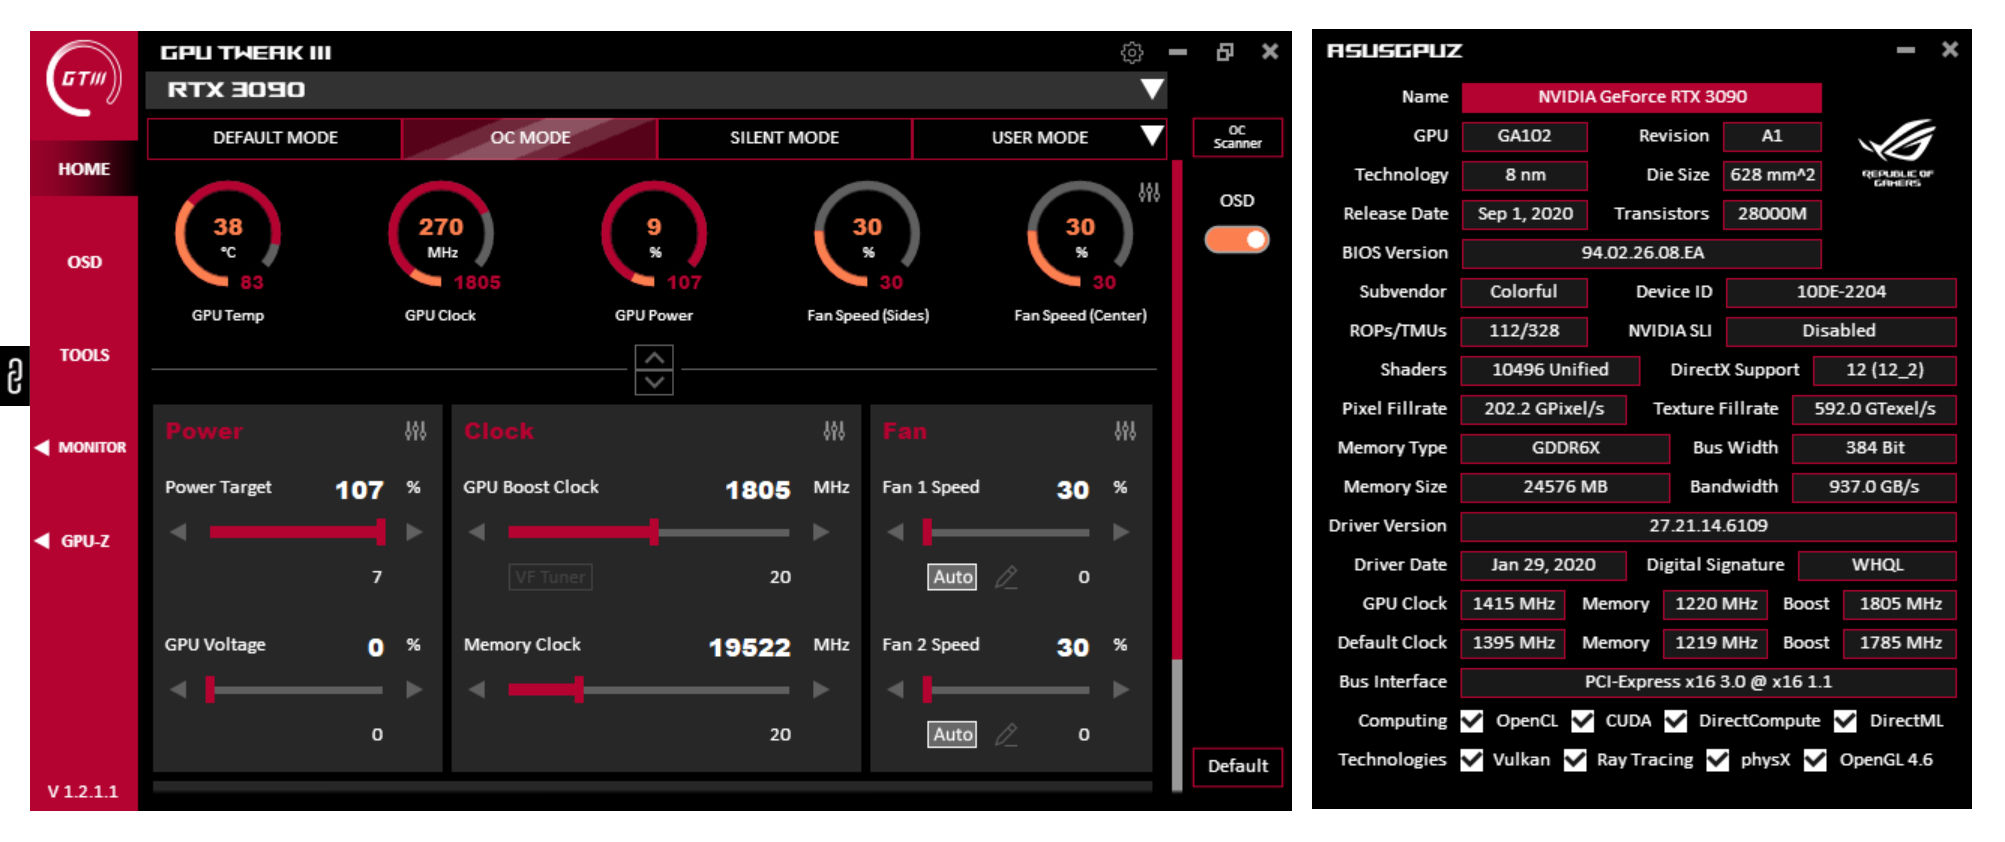
Task: Open TOOLS from the sidebar
Action: coord(84,355)
